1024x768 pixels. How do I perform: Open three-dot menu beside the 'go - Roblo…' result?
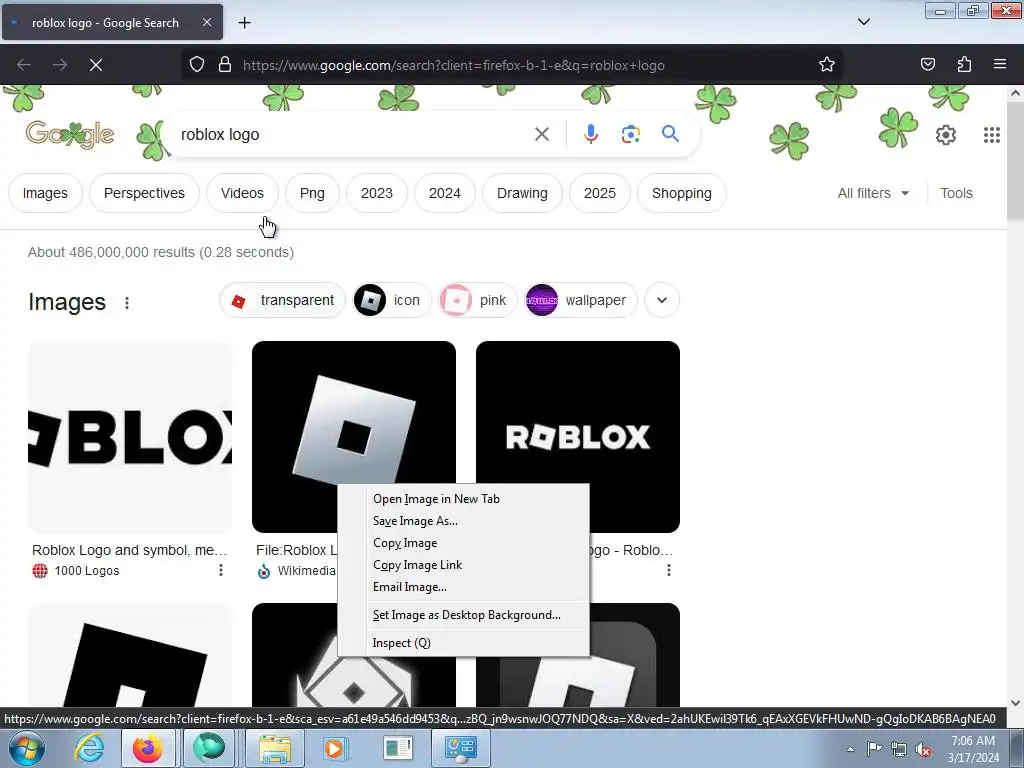point(669,570)
